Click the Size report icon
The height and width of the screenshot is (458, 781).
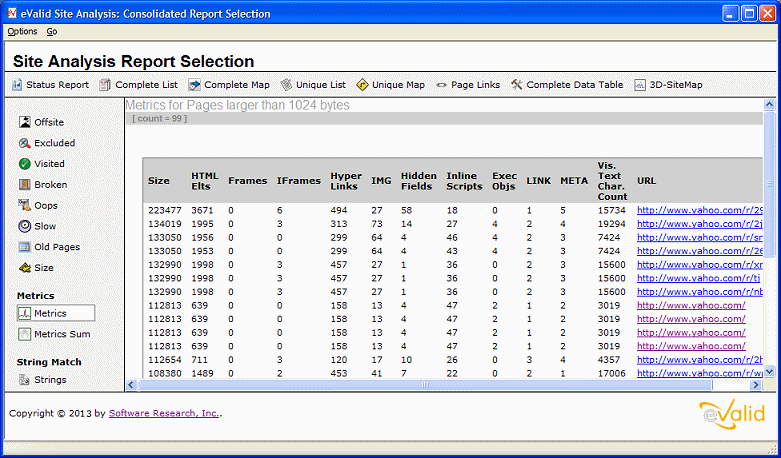25,268
